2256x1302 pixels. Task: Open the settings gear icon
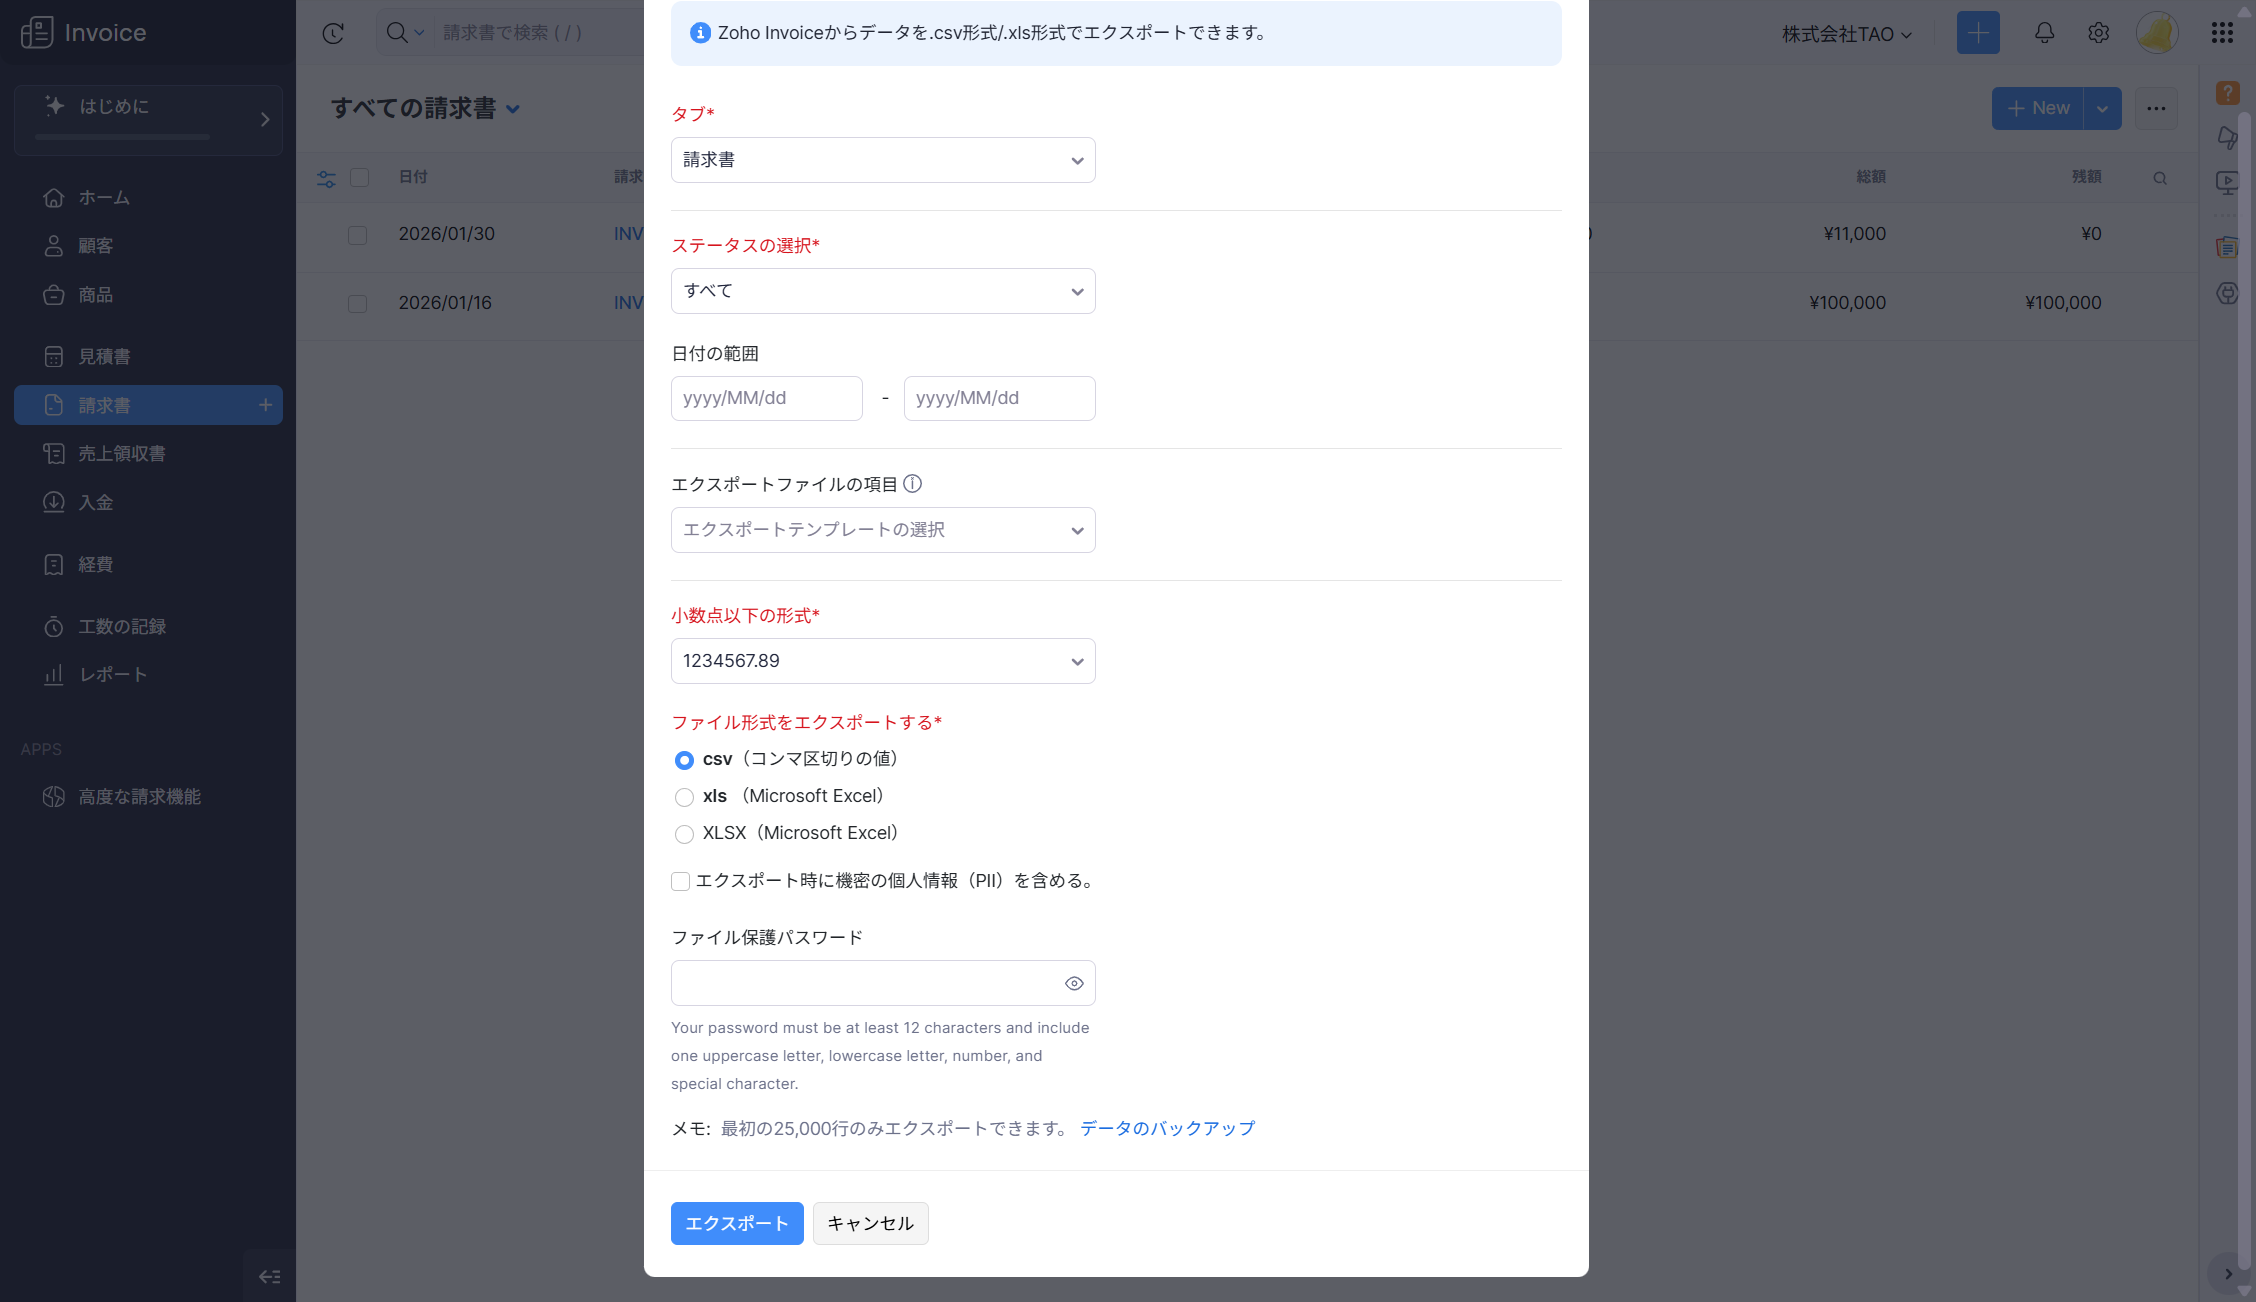click(x=2098, y=33)
